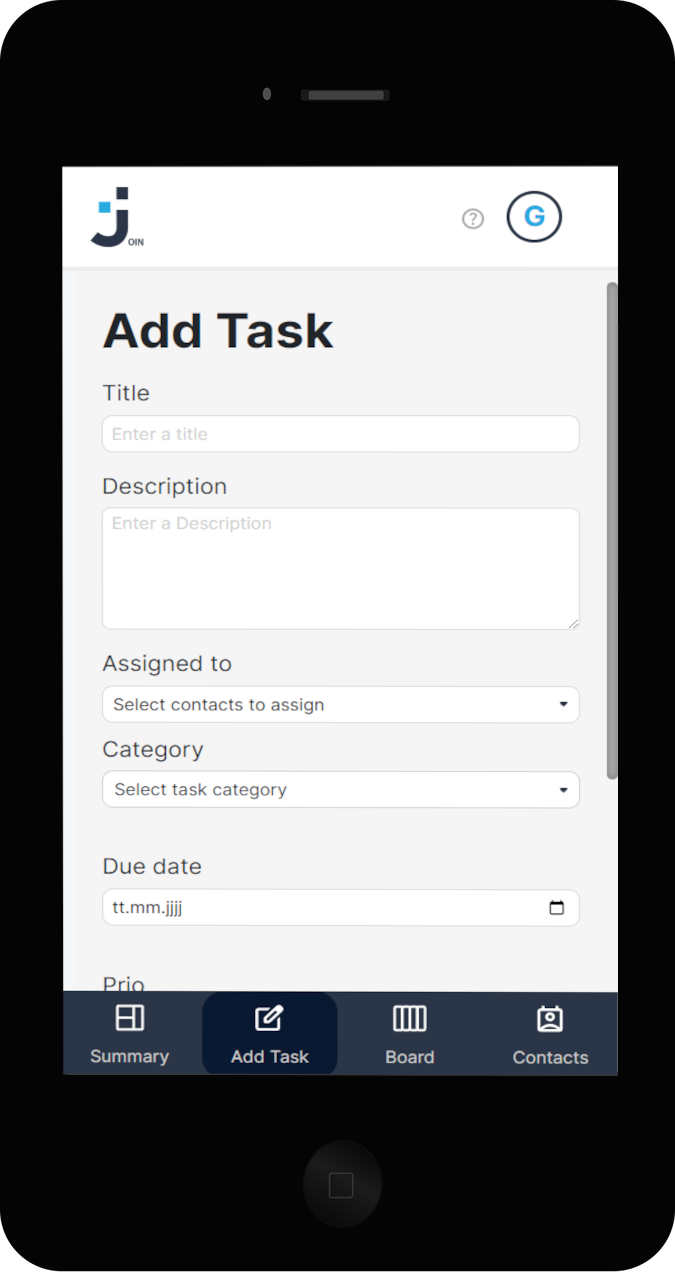The width and height of the screenshot is (675, 1280).
Task: Expand Assigned to dropdown arrow
Action: (x=563, y=705)
